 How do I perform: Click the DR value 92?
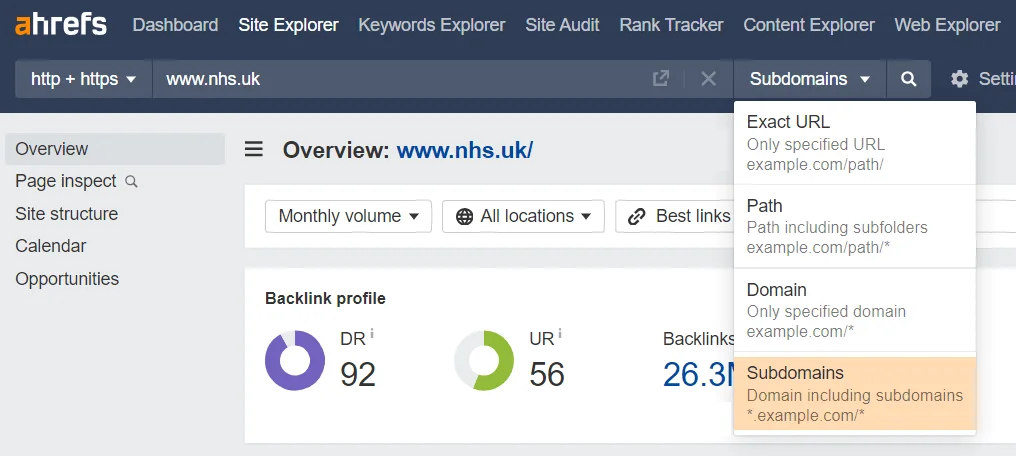coord(358,374)
